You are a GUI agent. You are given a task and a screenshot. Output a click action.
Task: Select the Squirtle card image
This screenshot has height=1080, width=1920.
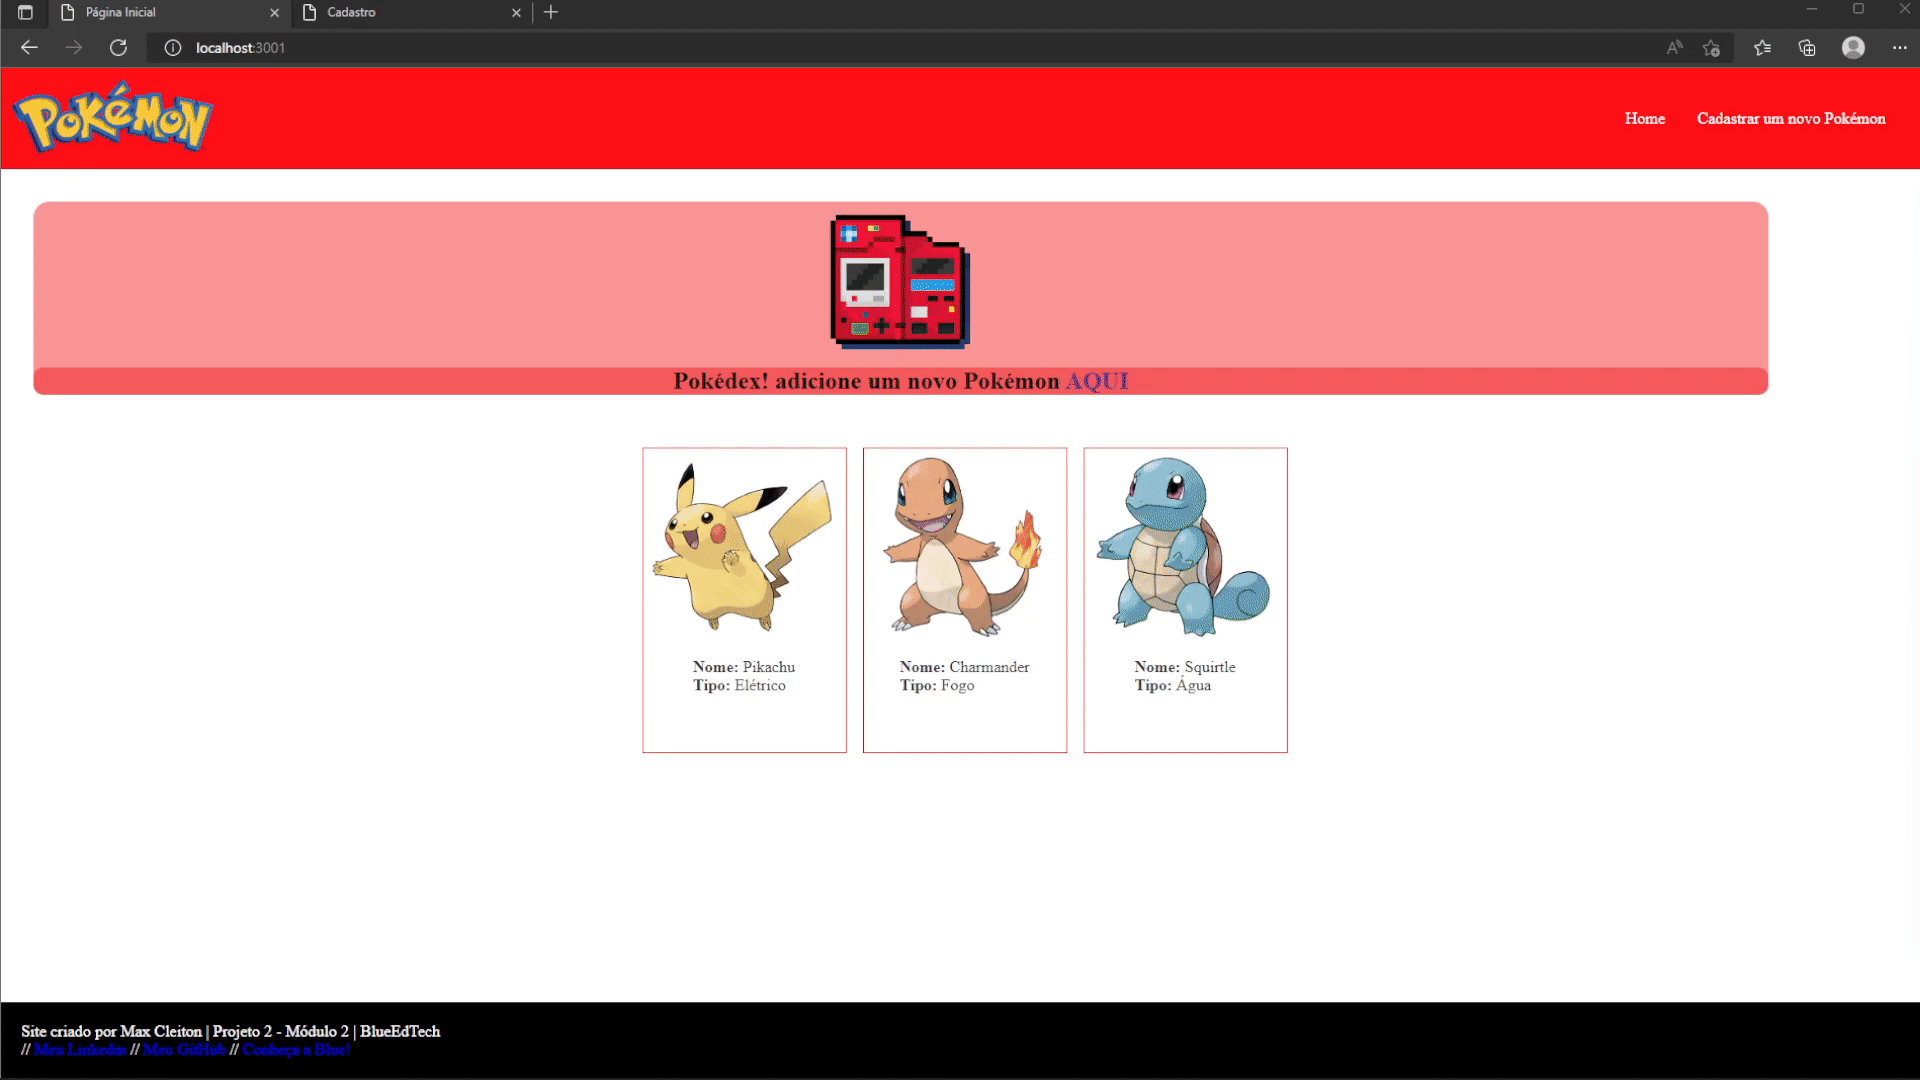click(1185, 547)
